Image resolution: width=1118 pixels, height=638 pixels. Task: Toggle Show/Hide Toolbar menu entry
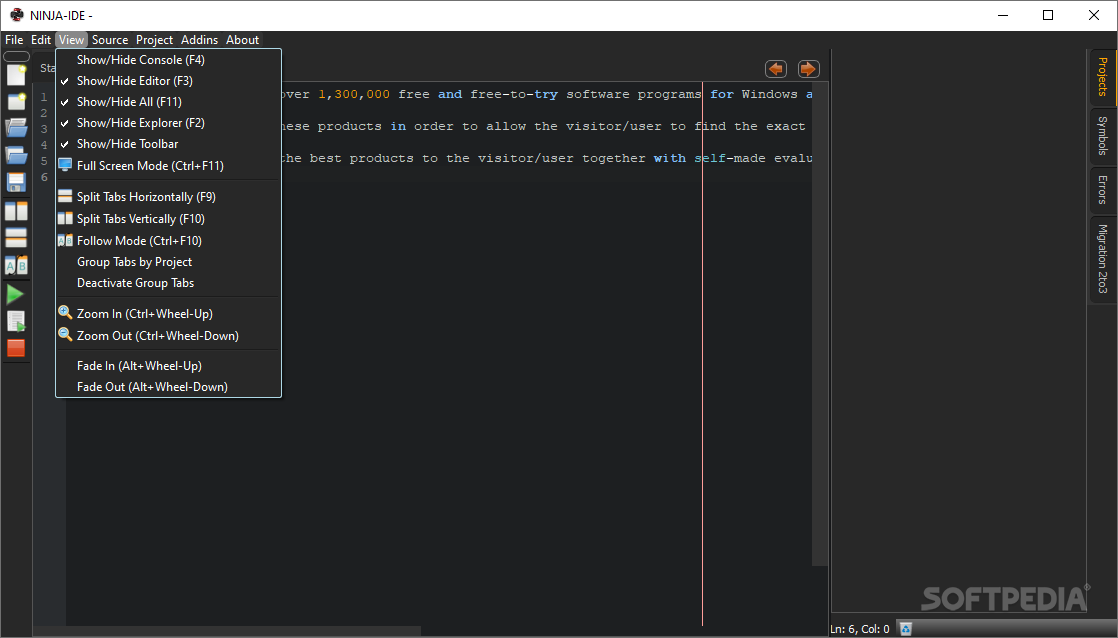168,144
